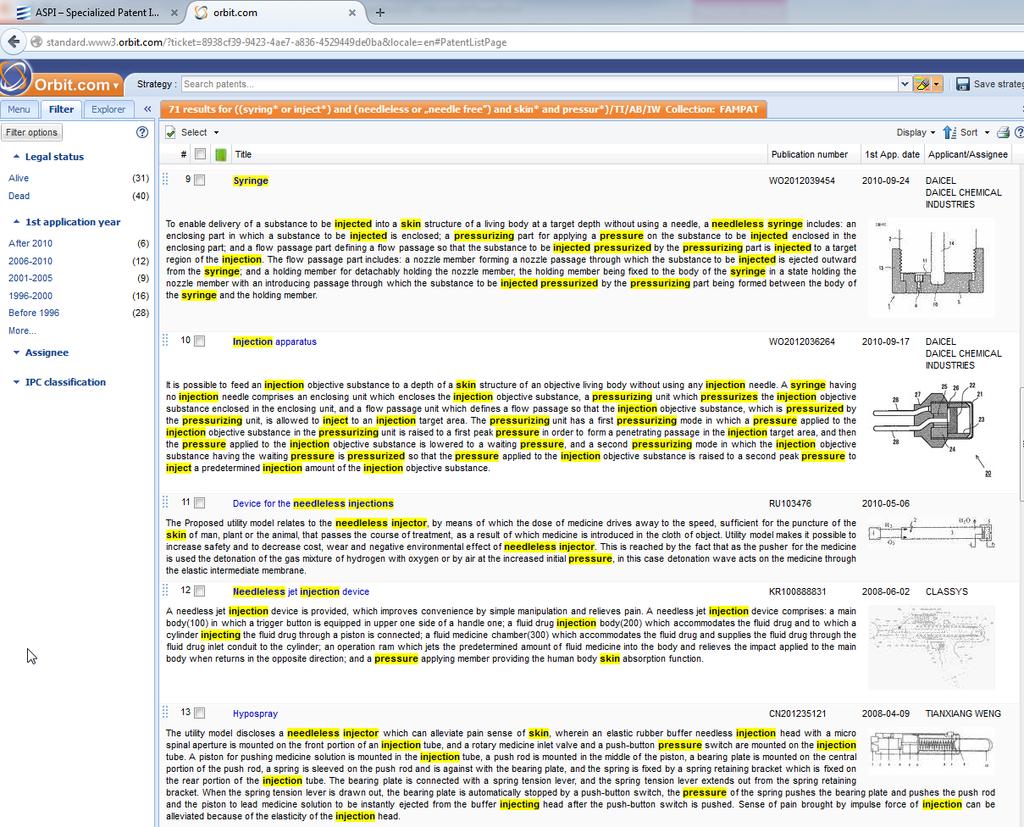Viewport: 1024px width, 827px height.
Task: Grab drag handle of result 13
Action: (165, 711)
